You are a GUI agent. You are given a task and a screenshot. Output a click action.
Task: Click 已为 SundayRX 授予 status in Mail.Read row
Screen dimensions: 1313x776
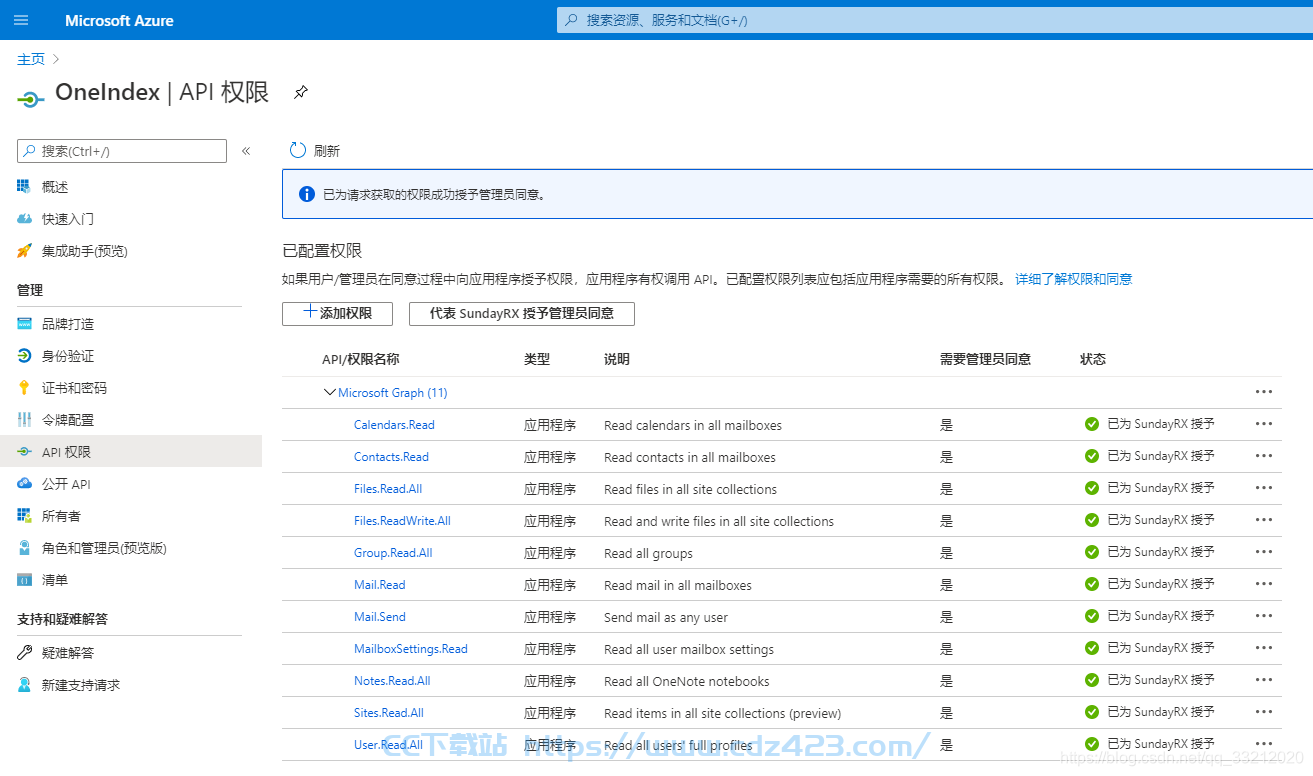(1161, 584)
